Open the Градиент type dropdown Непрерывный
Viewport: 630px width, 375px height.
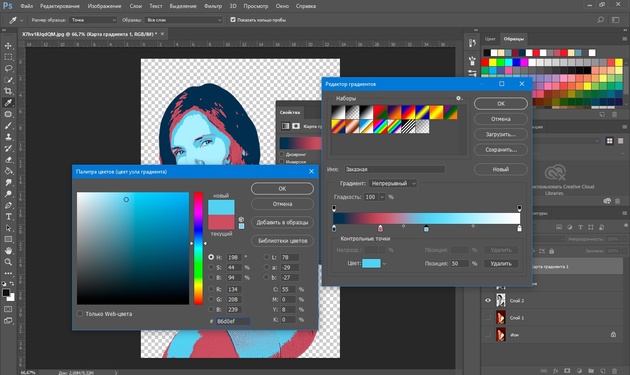pyautogui.click(x=393, y=183)
